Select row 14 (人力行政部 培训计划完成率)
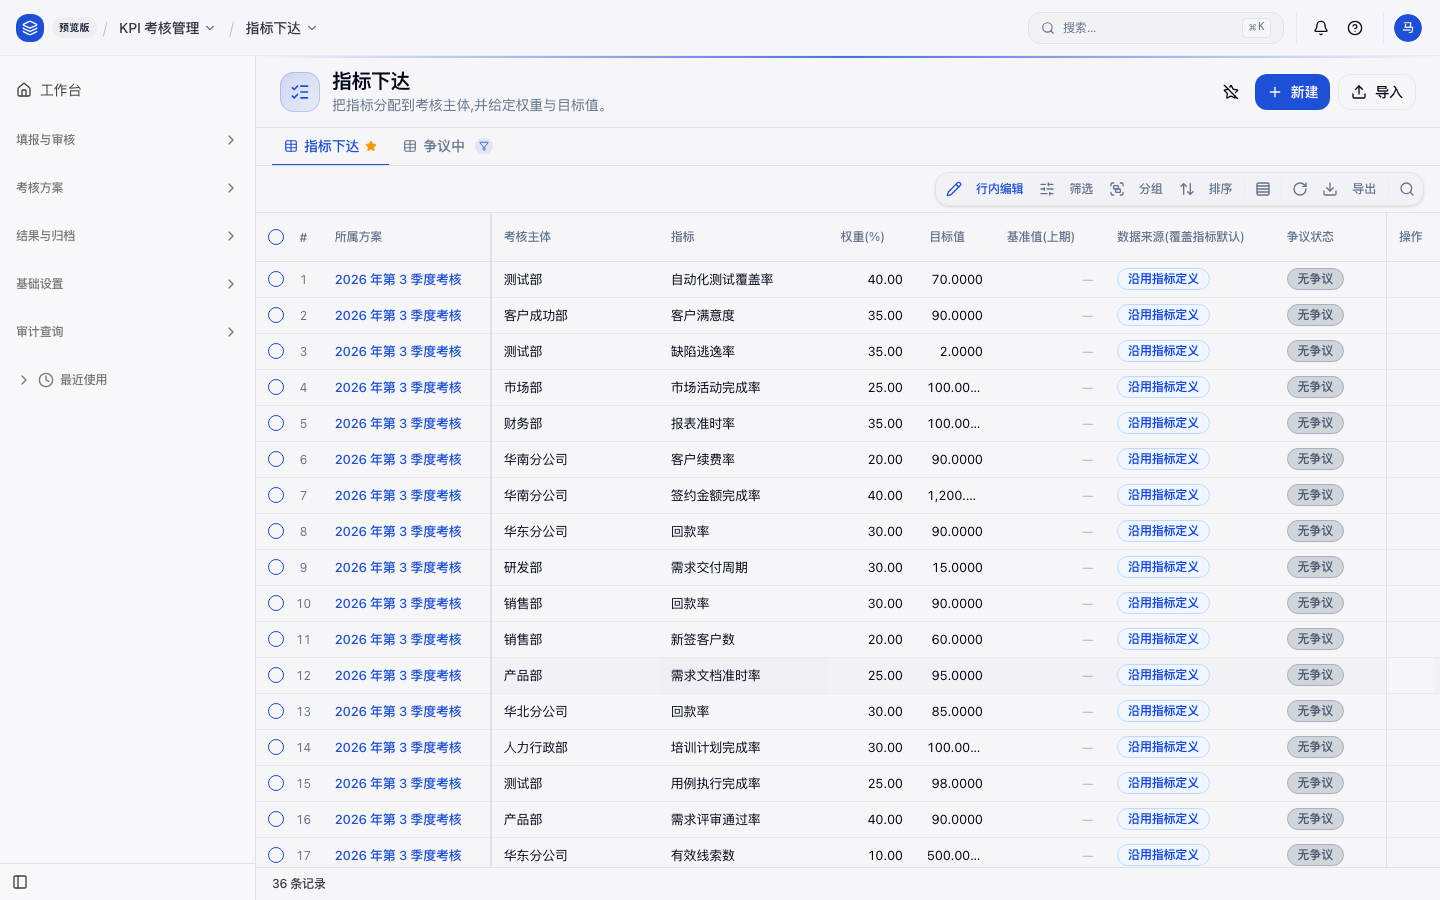Image resolution: width=1440 pixels, height=900 pixels. click(276, 747)
